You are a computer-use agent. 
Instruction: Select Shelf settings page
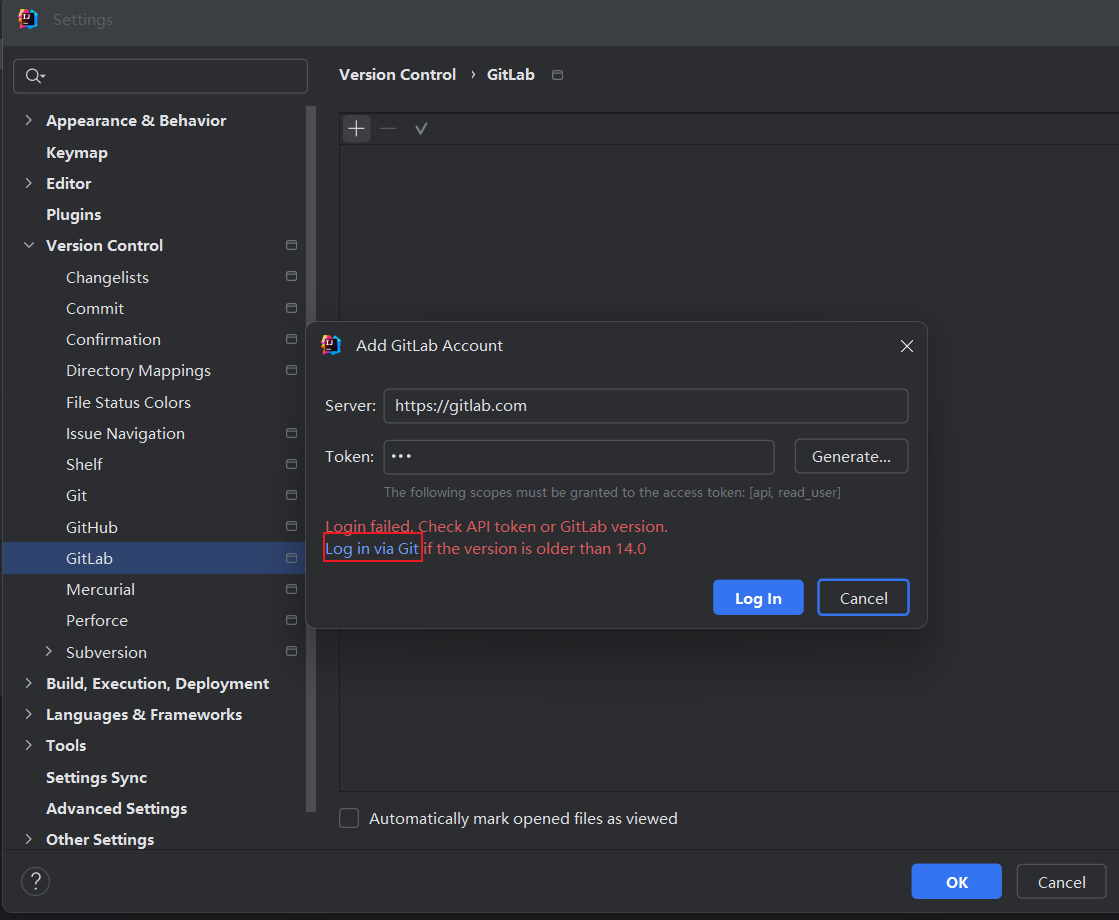pos(84,465)
